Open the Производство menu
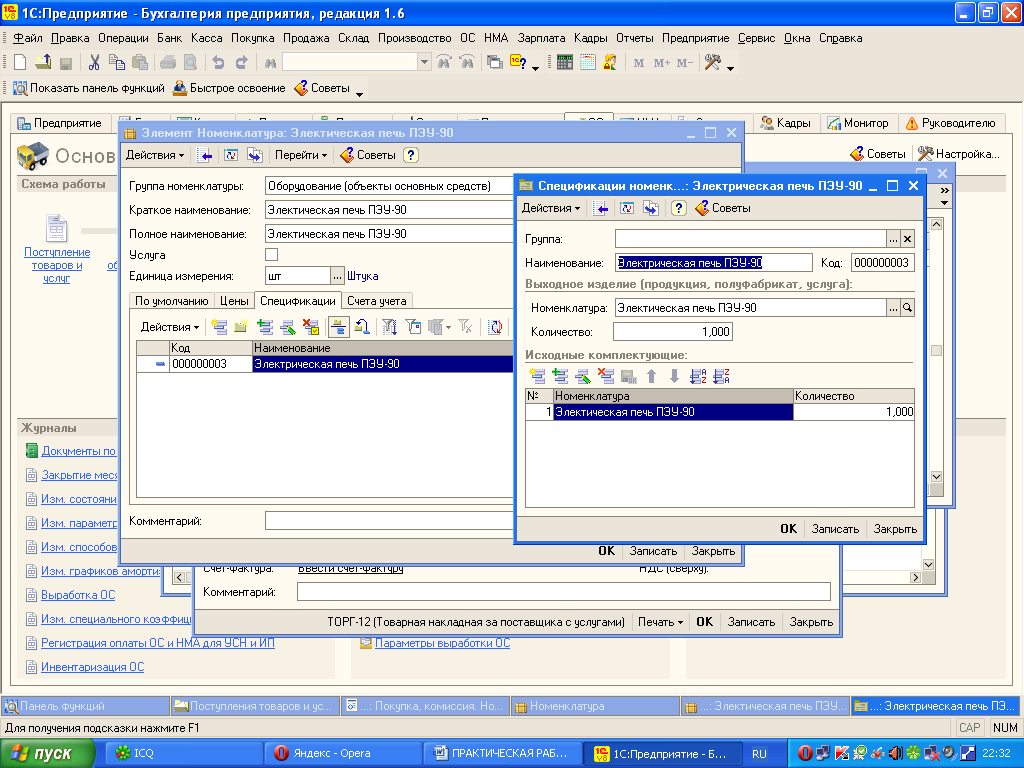 [x=415, y=38]
